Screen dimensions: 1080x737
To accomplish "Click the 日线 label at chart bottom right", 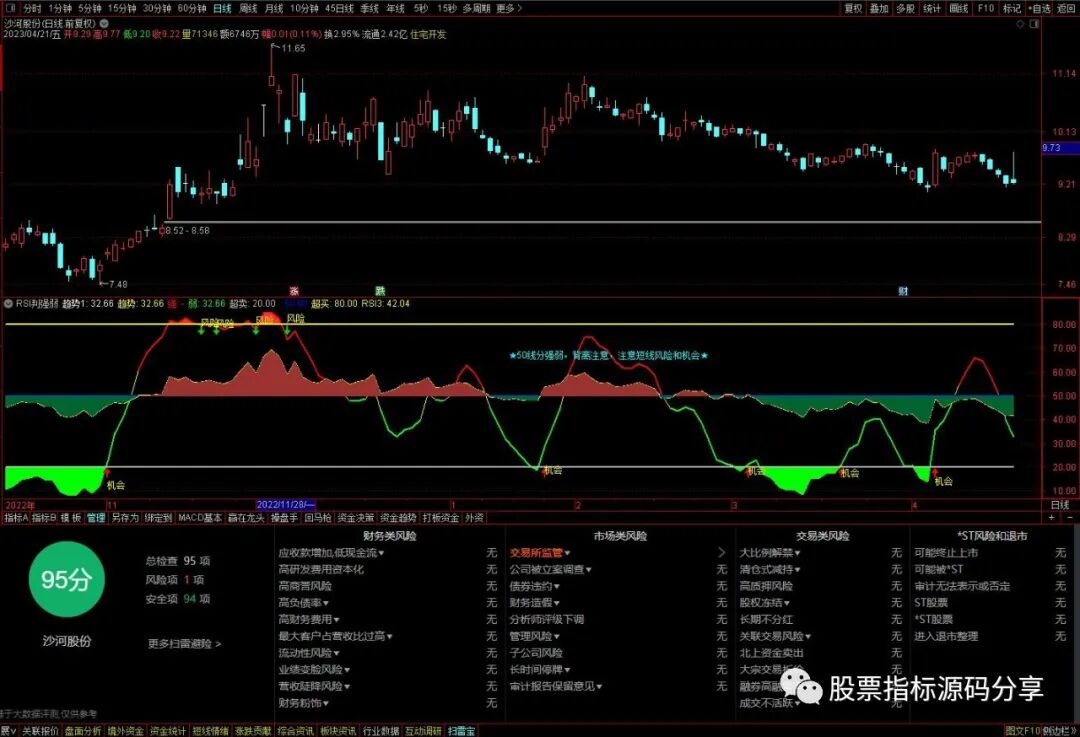I will tap(1059, 505).
